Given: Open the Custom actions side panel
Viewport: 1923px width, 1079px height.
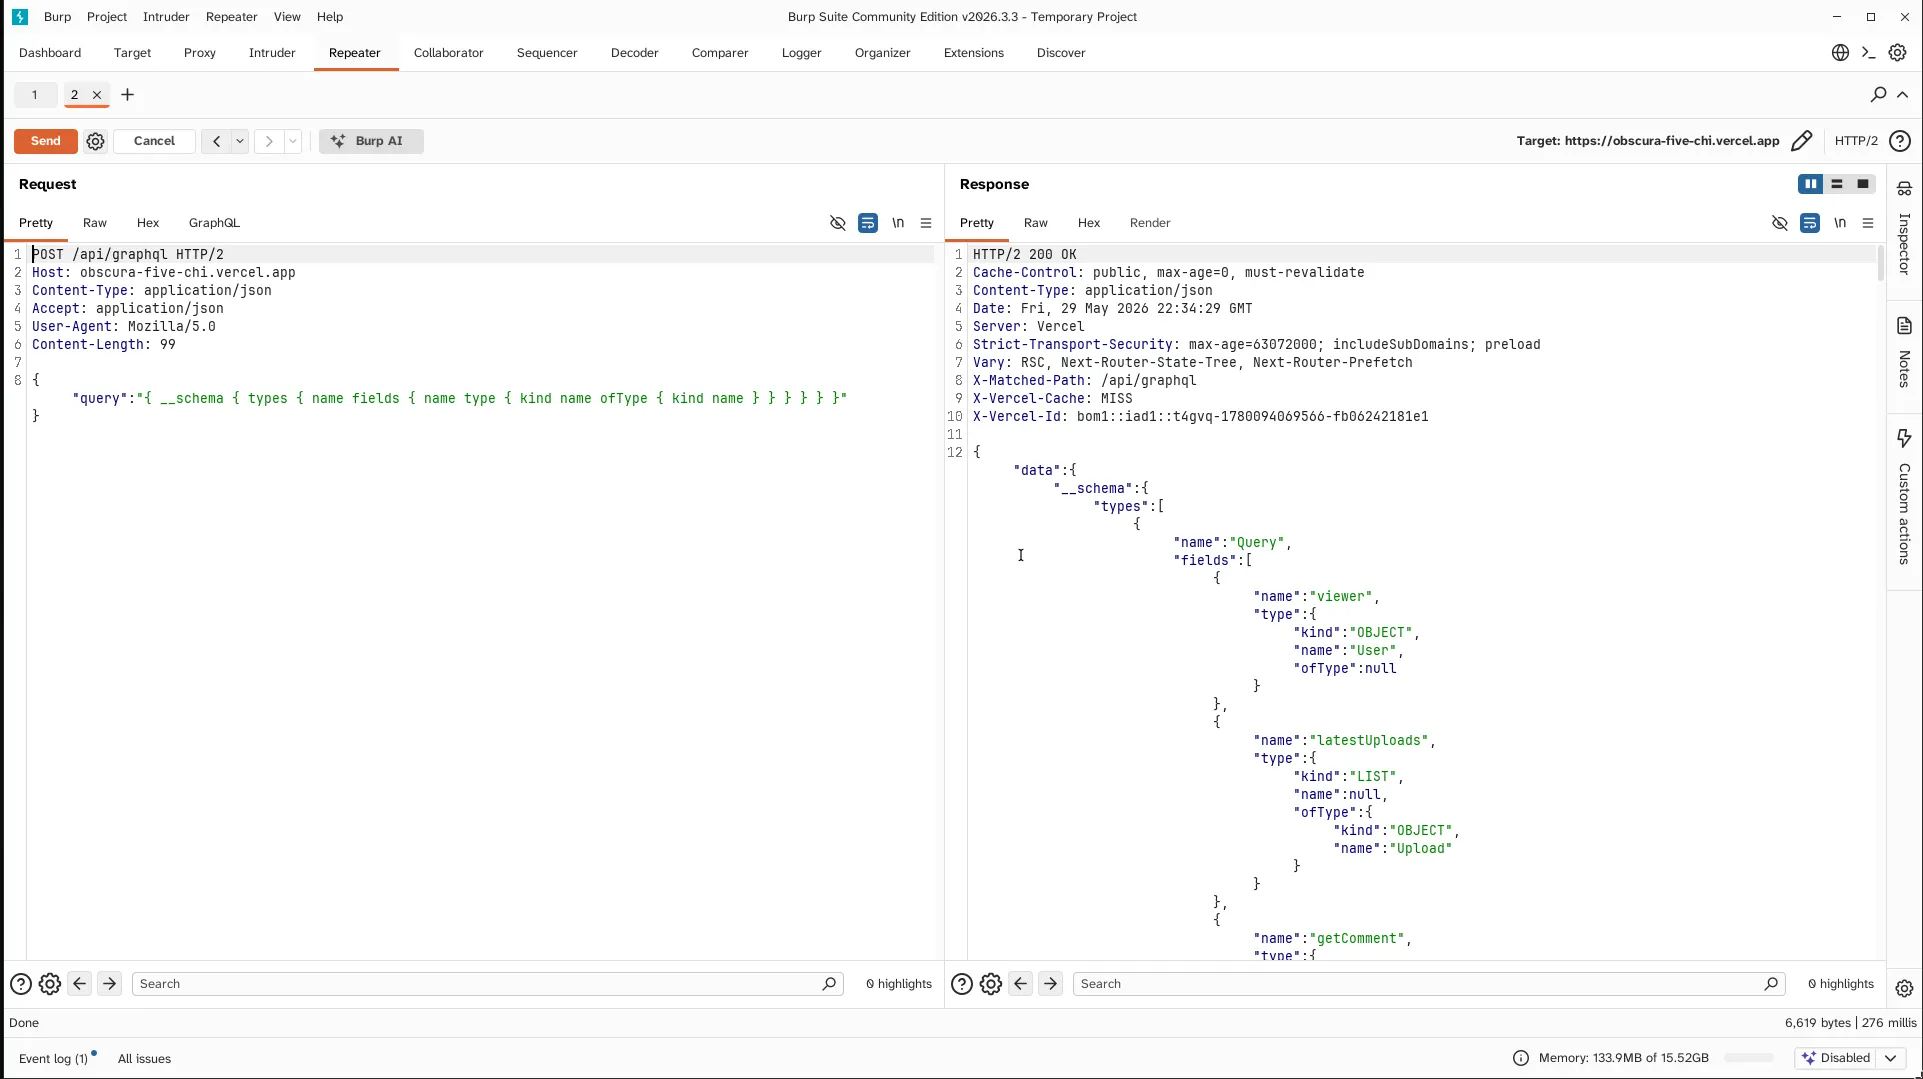Looking at the screenshot, I should point(1904,498).
